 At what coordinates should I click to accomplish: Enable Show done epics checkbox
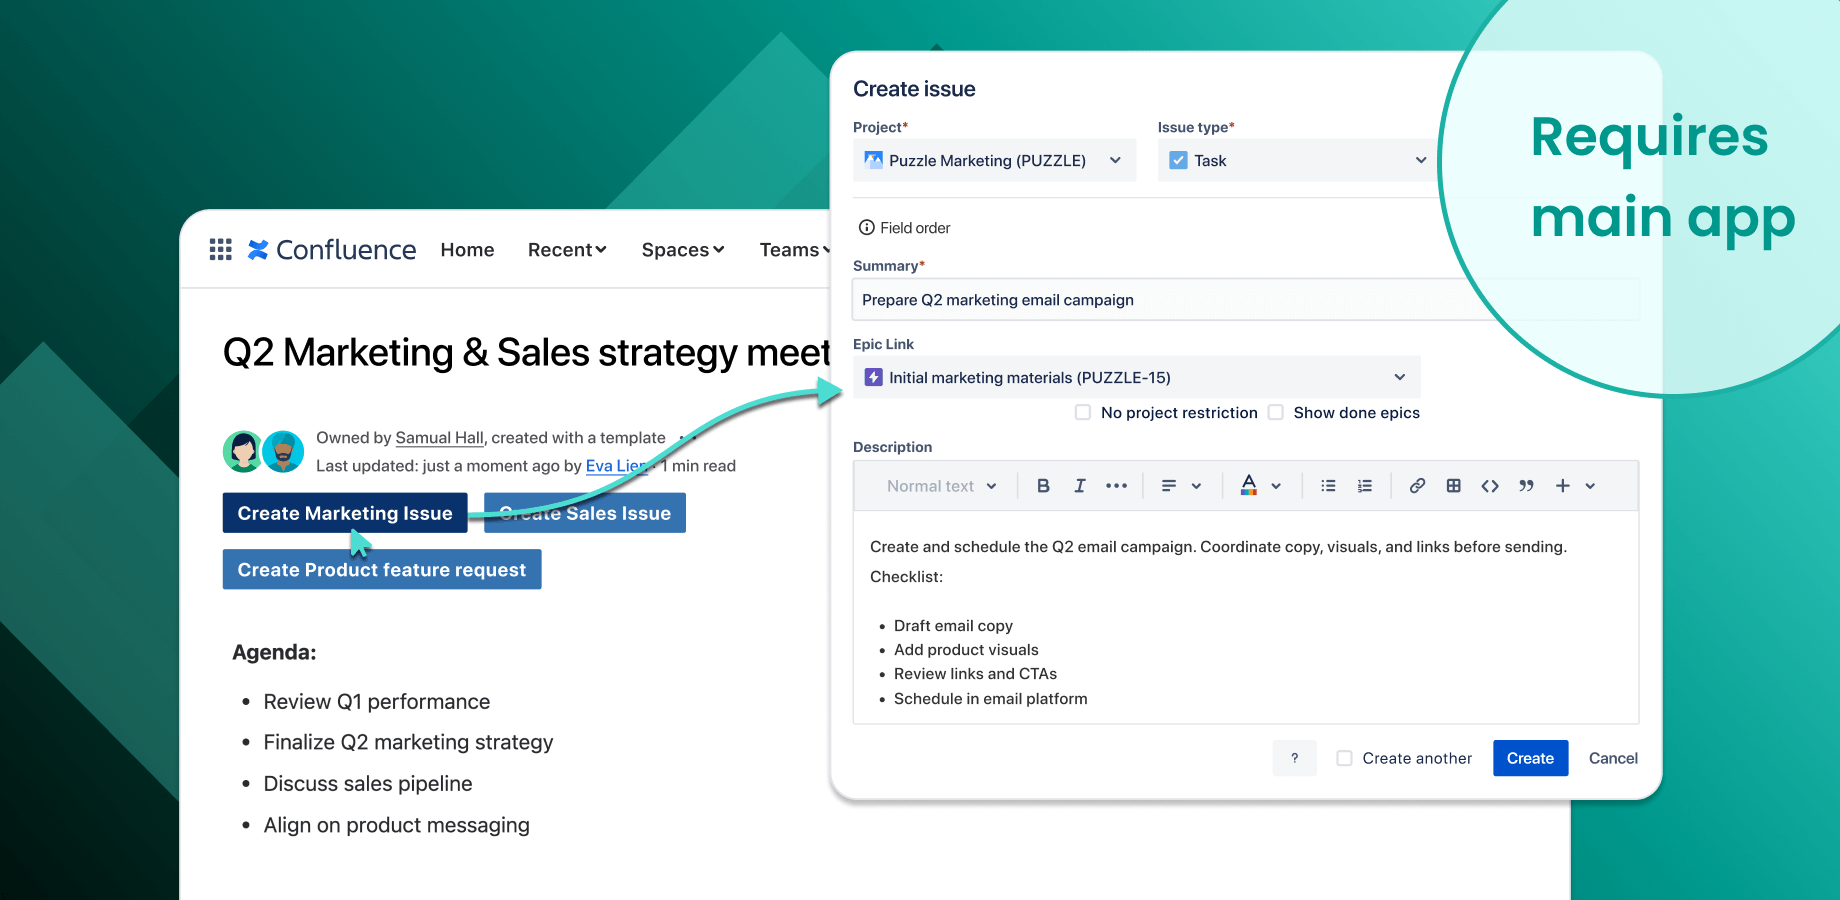coord(1276,412)
